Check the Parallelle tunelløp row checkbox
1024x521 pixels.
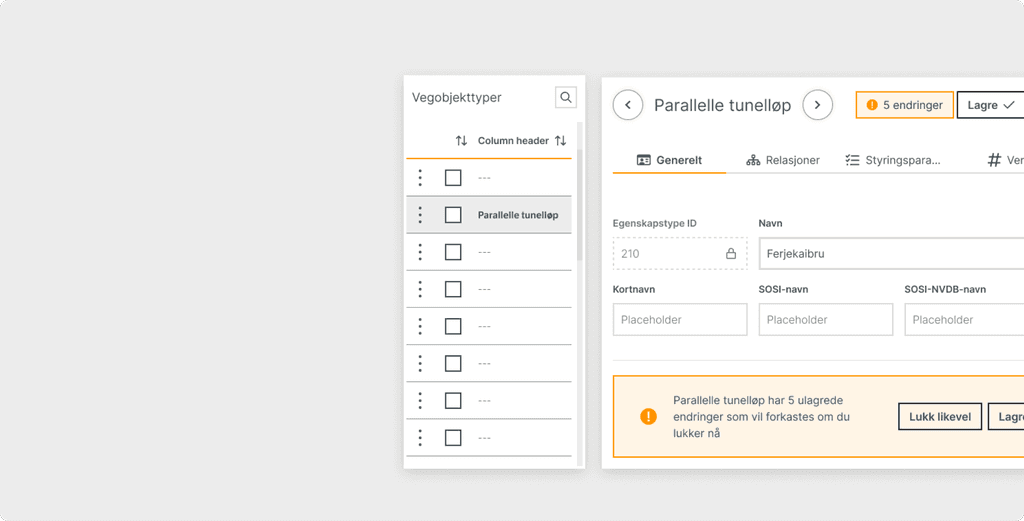(453, 215)
